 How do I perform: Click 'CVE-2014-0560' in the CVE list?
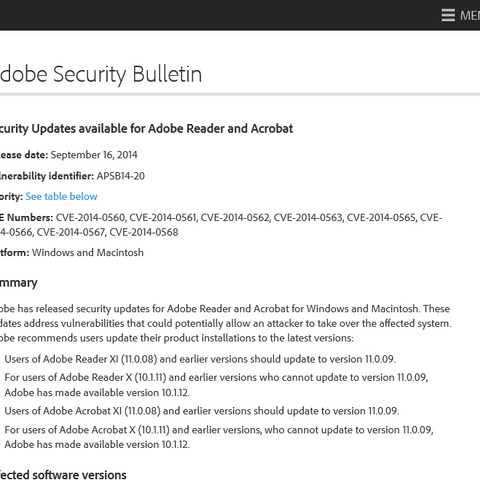coord(91,218)
